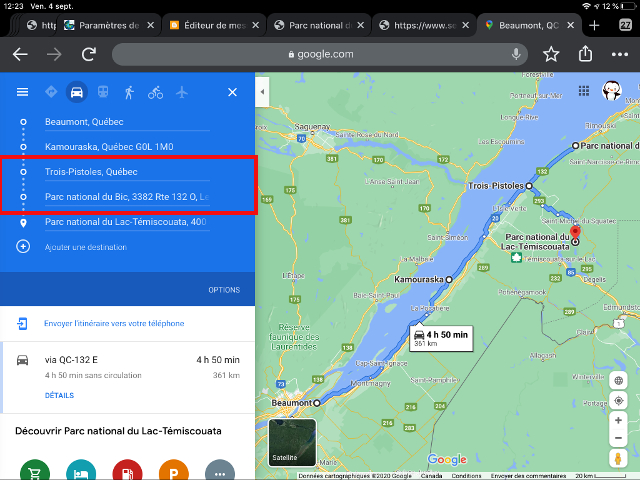Click the Street View pegman icon

click(619, 456)
